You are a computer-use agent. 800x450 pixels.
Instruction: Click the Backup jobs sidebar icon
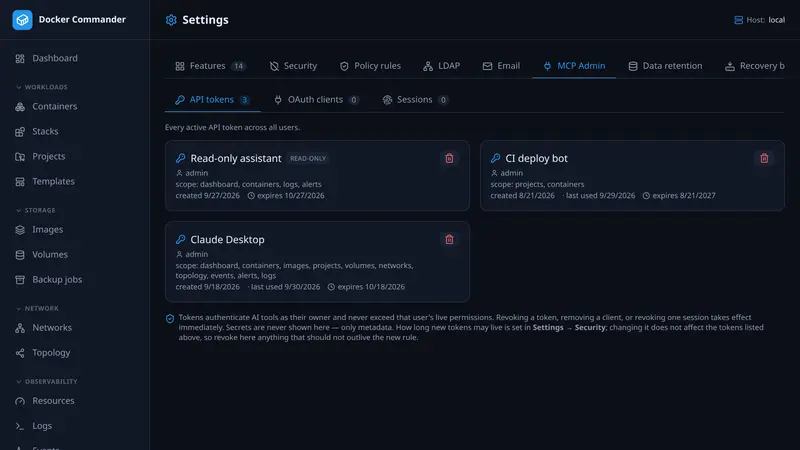(20, 280)
